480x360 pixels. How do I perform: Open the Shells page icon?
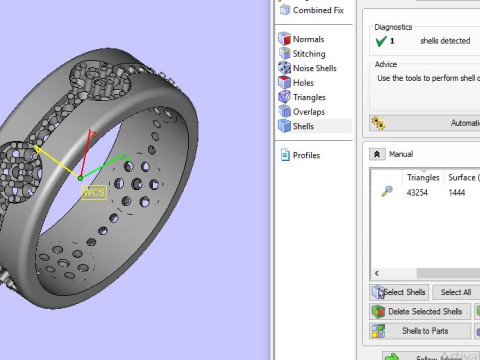click(284, 126)
